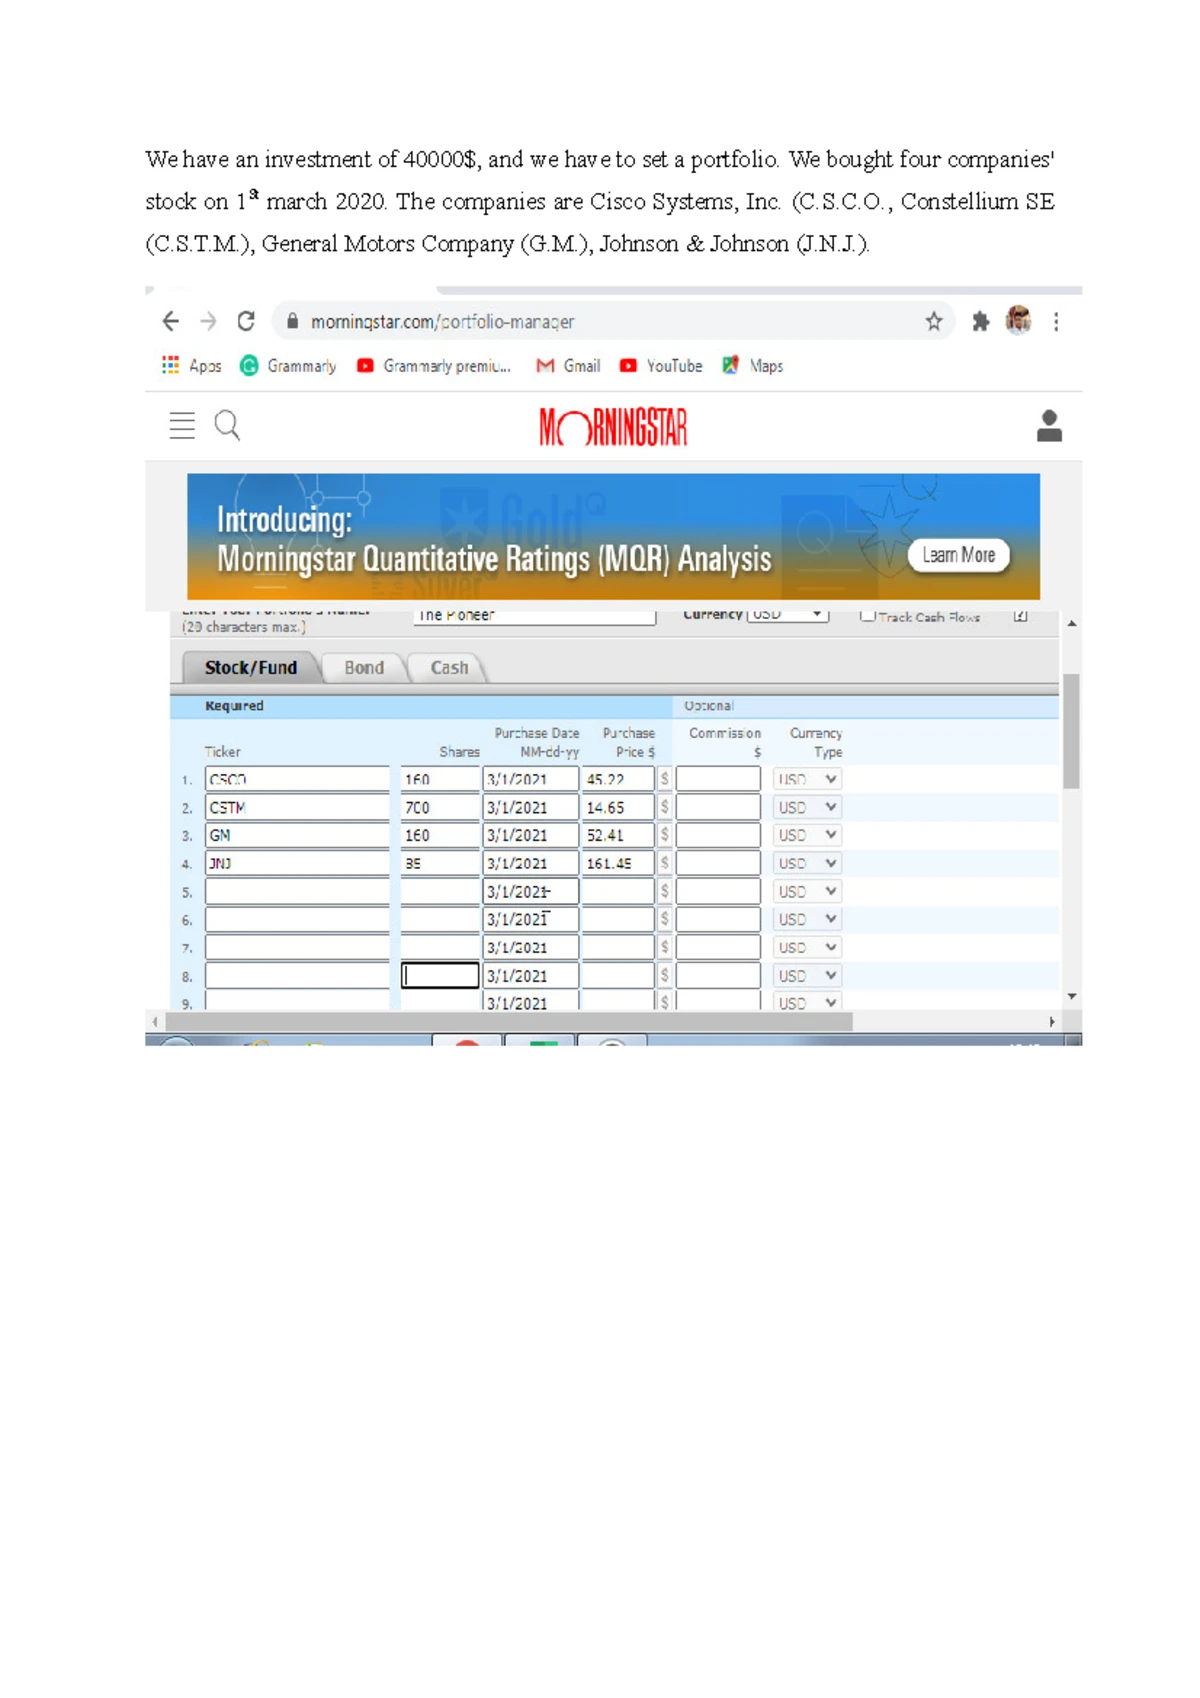The height and width of the screenshot is (1698, 1200).
Task: Open Currency Type dropdown for JNJ row
Action: click(x=807, y=863)
